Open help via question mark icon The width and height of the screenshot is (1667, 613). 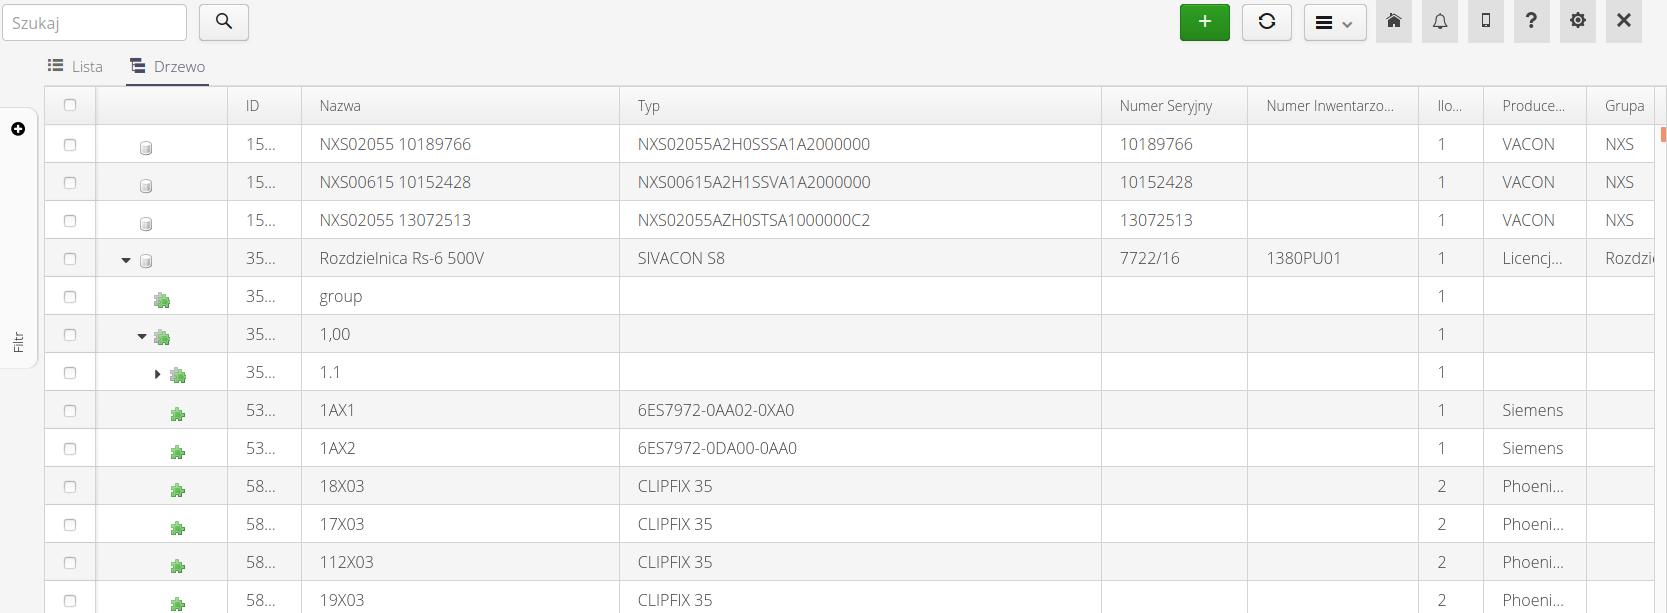tap(1531, 22)
